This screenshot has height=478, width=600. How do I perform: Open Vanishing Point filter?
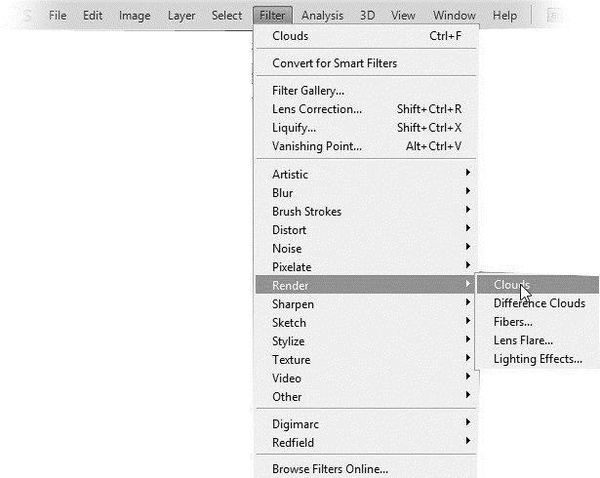[317, 146]
